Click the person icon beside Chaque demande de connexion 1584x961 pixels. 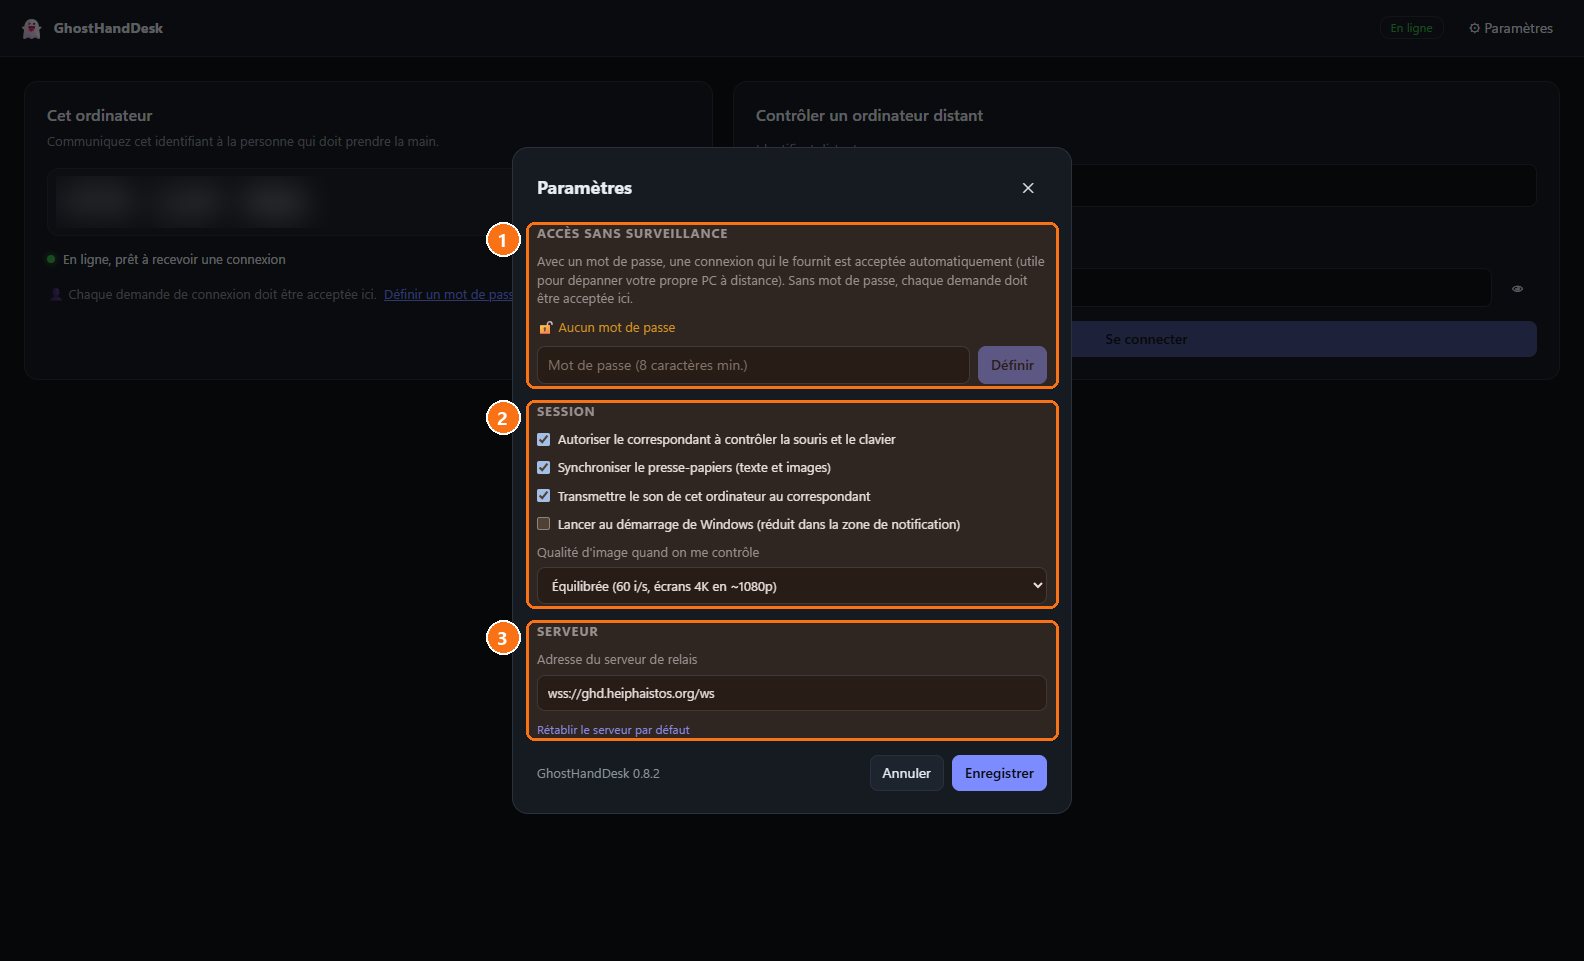click(56, 295)
